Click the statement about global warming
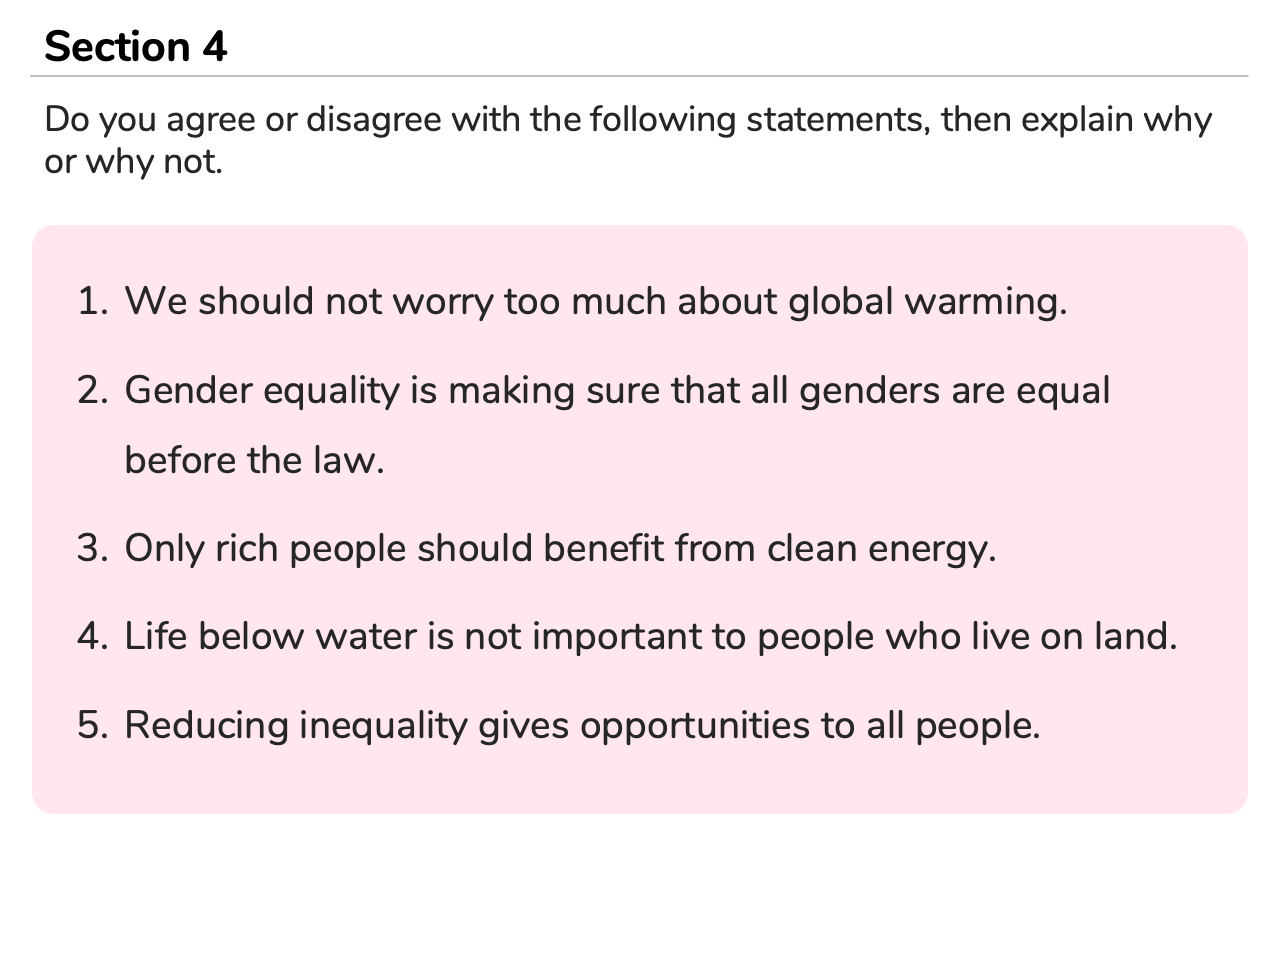Screen dimensions: 1280x960 click(595, 301)
